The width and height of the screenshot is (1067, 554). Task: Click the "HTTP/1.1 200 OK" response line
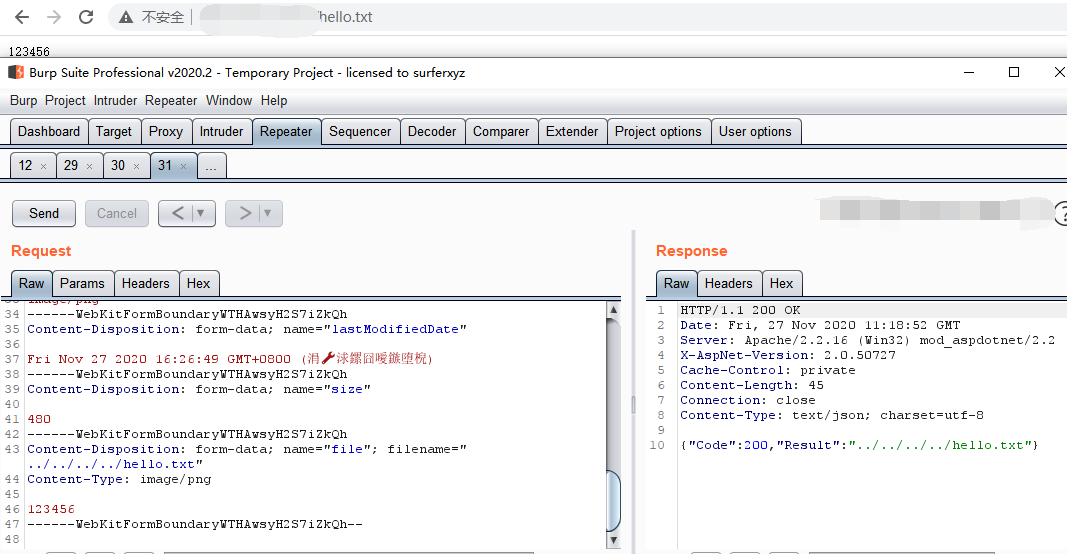coord(740,310)
